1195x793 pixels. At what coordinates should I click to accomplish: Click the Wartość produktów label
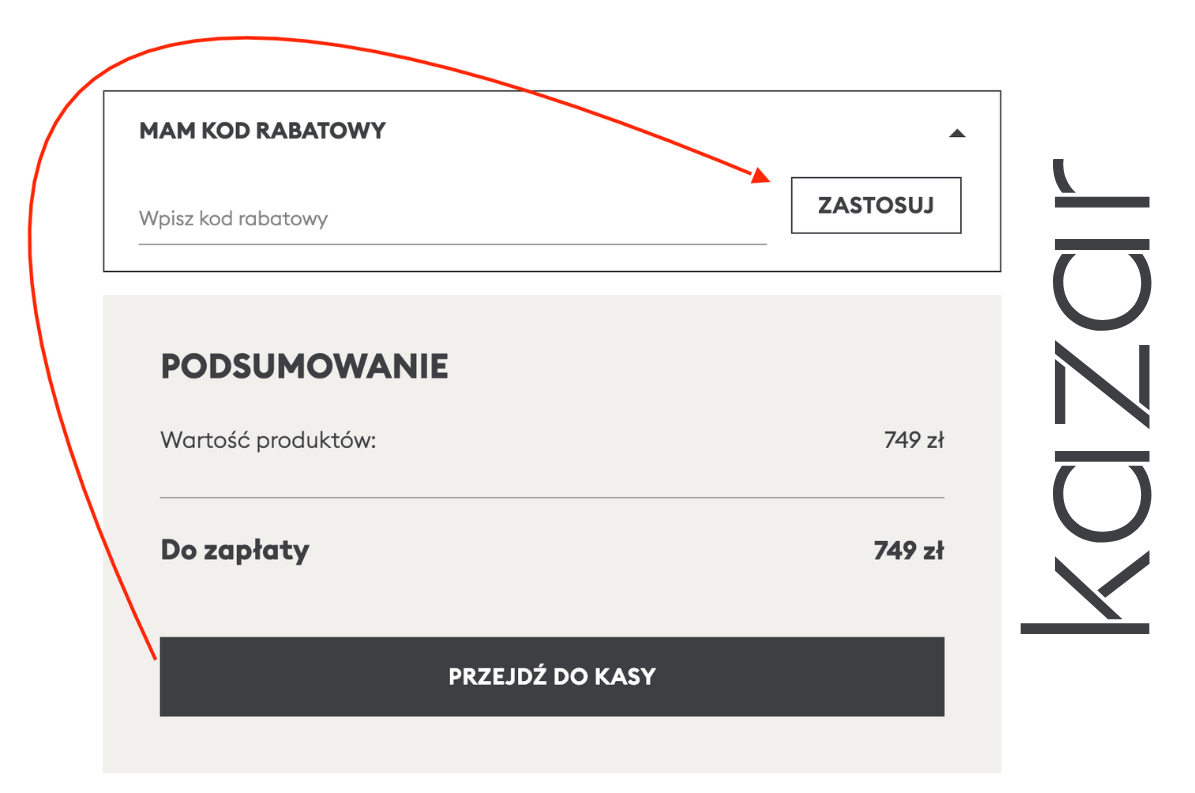268,440
